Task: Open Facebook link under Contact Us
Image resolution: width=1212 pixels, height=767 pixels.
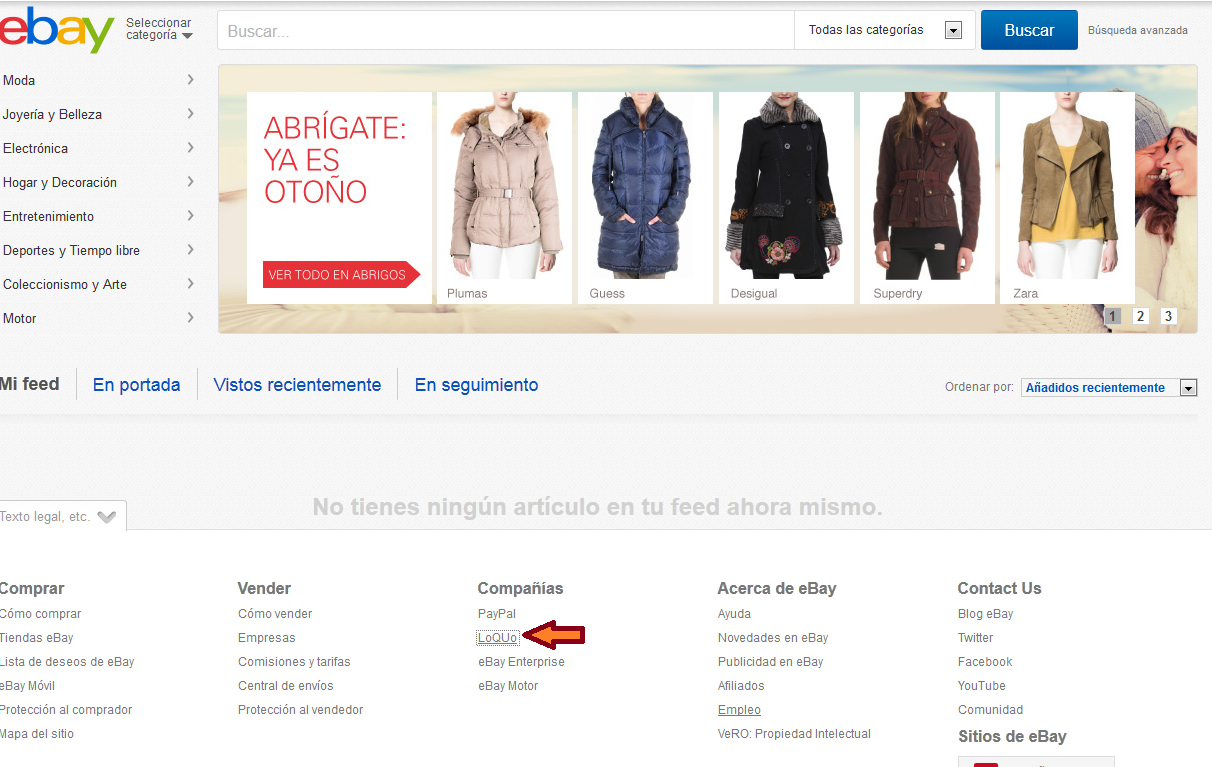Action: 985,662
